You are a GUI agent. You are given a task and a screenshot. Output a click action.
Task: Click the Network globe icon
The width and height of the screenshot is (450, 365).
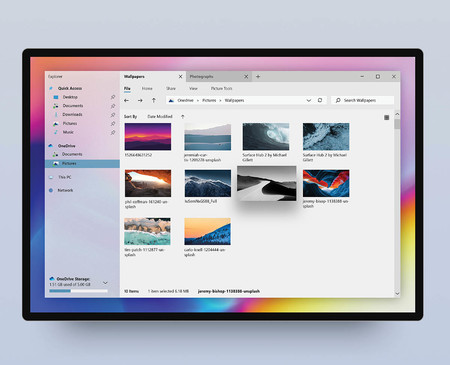tap(51, 190)
